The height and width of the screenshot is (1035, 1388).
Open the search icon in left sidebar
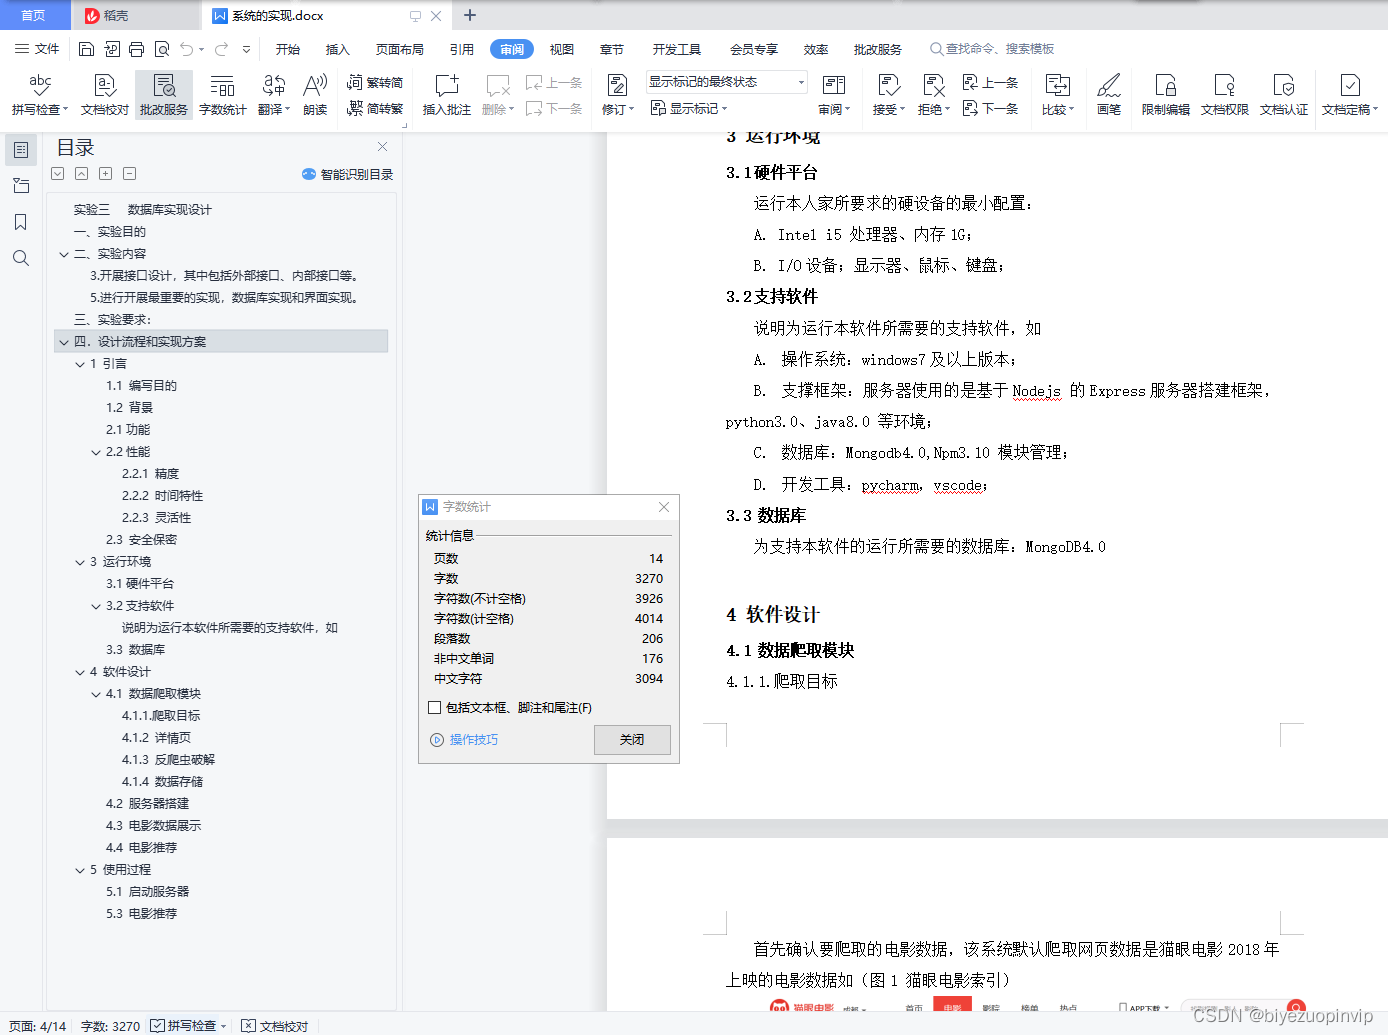[x=20, y=258]
